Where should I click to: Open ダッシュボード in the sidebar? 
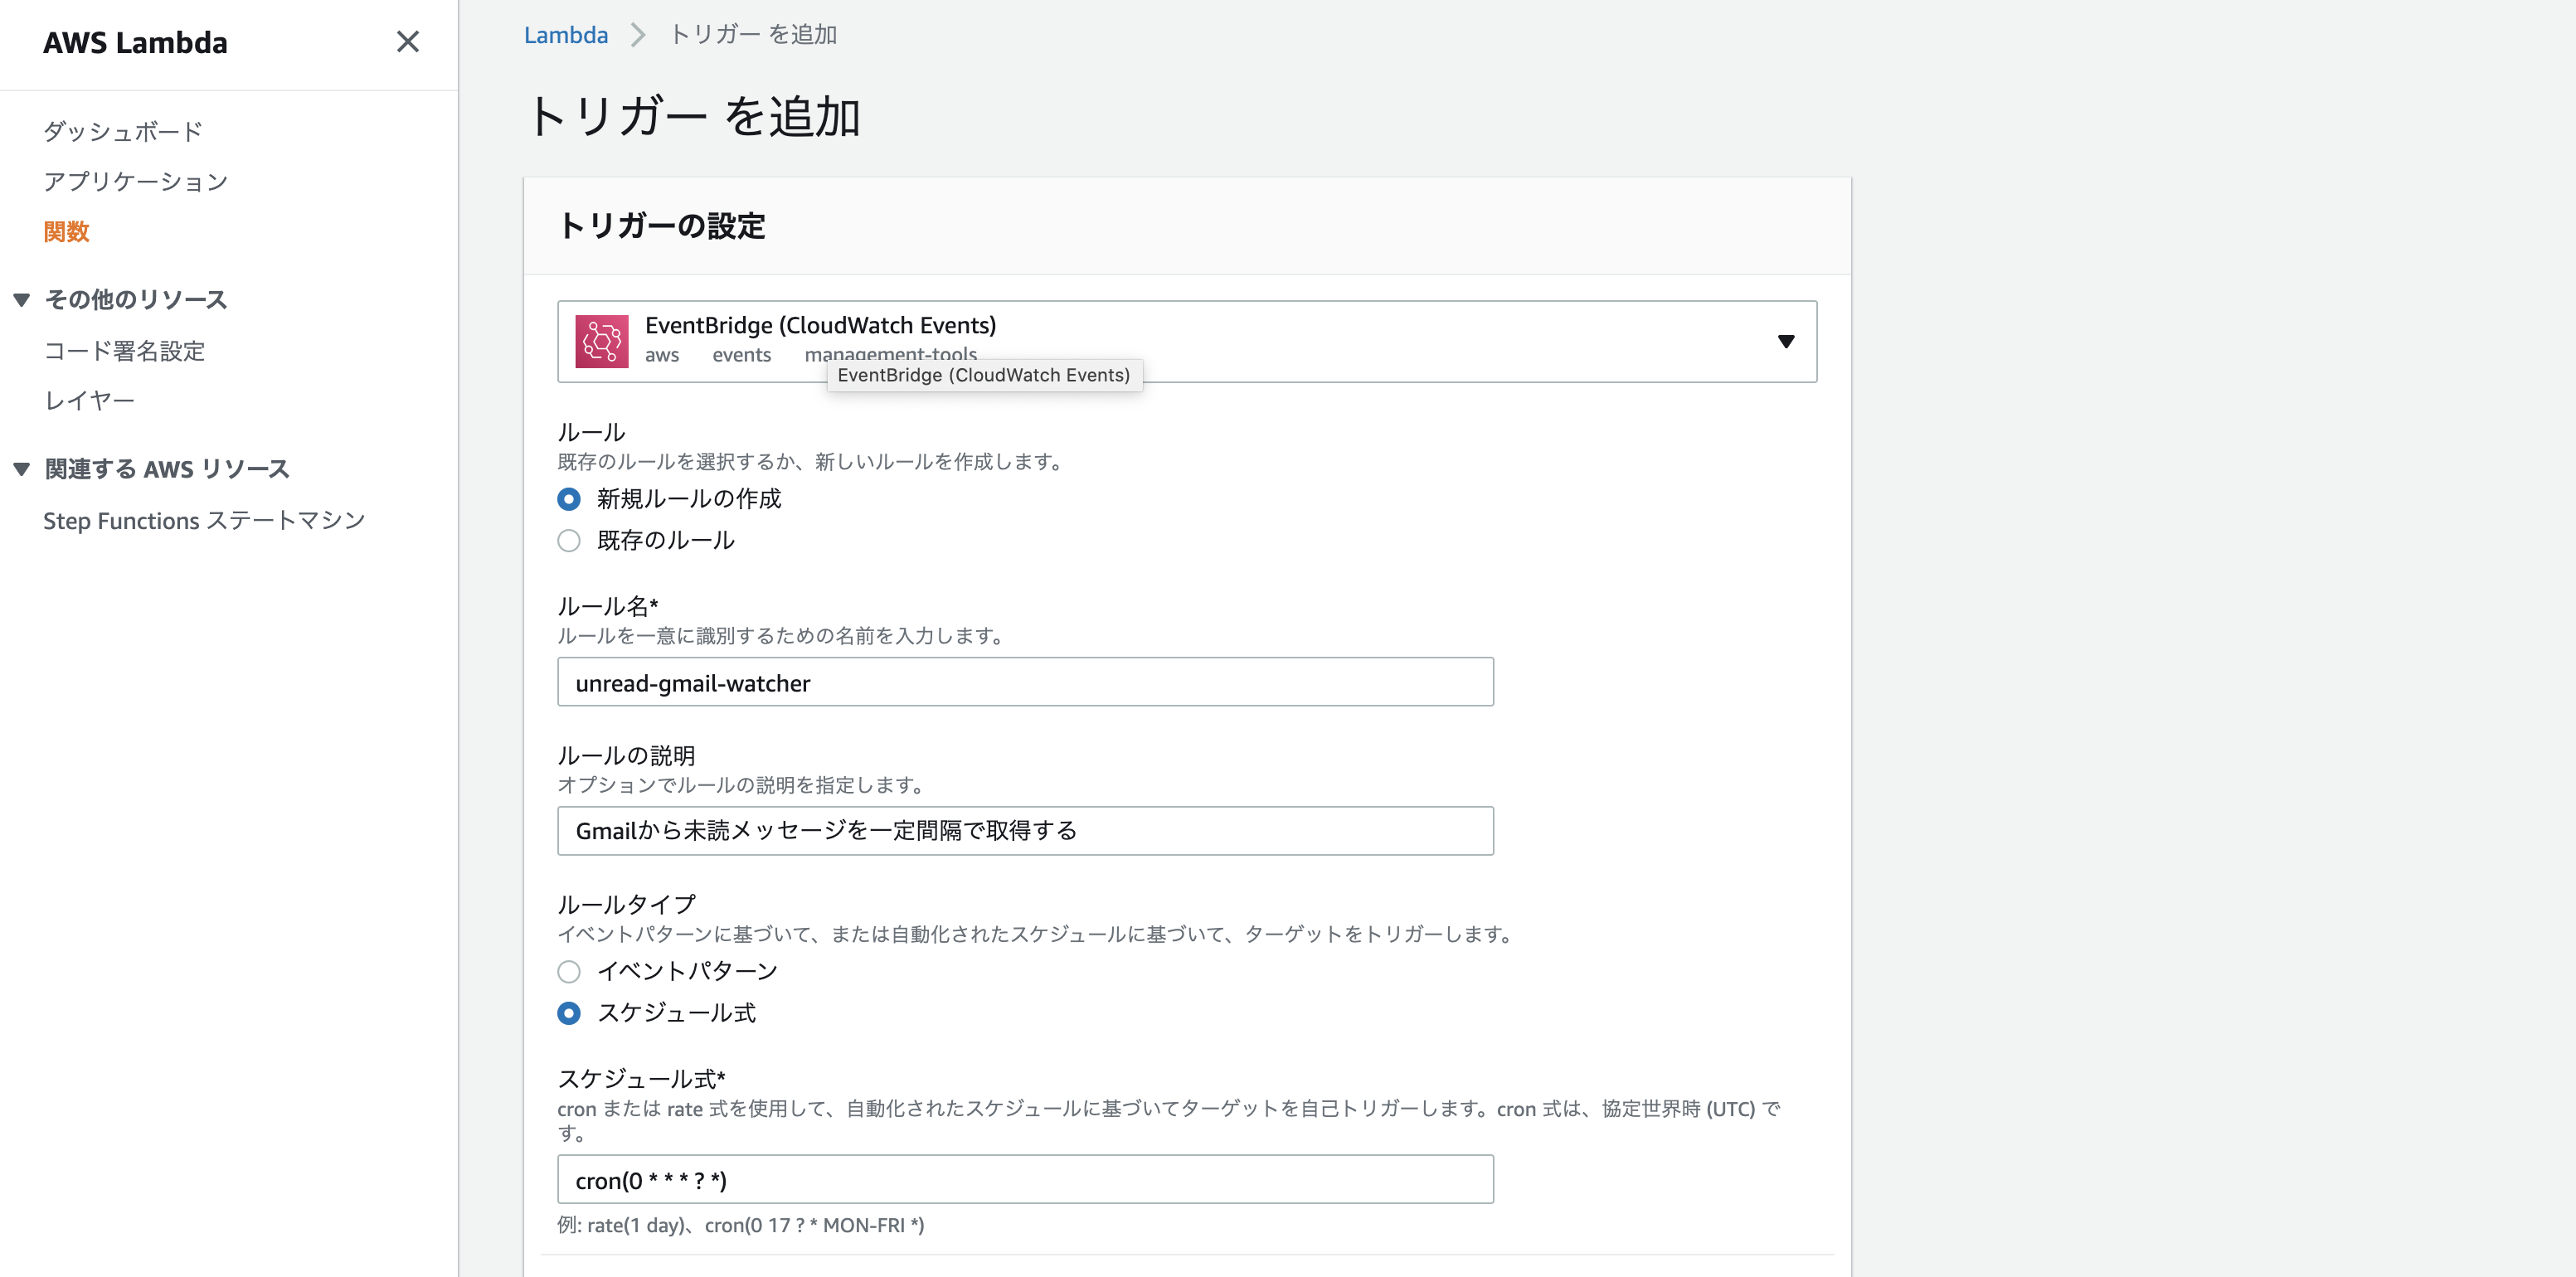[x=123, y=131]
